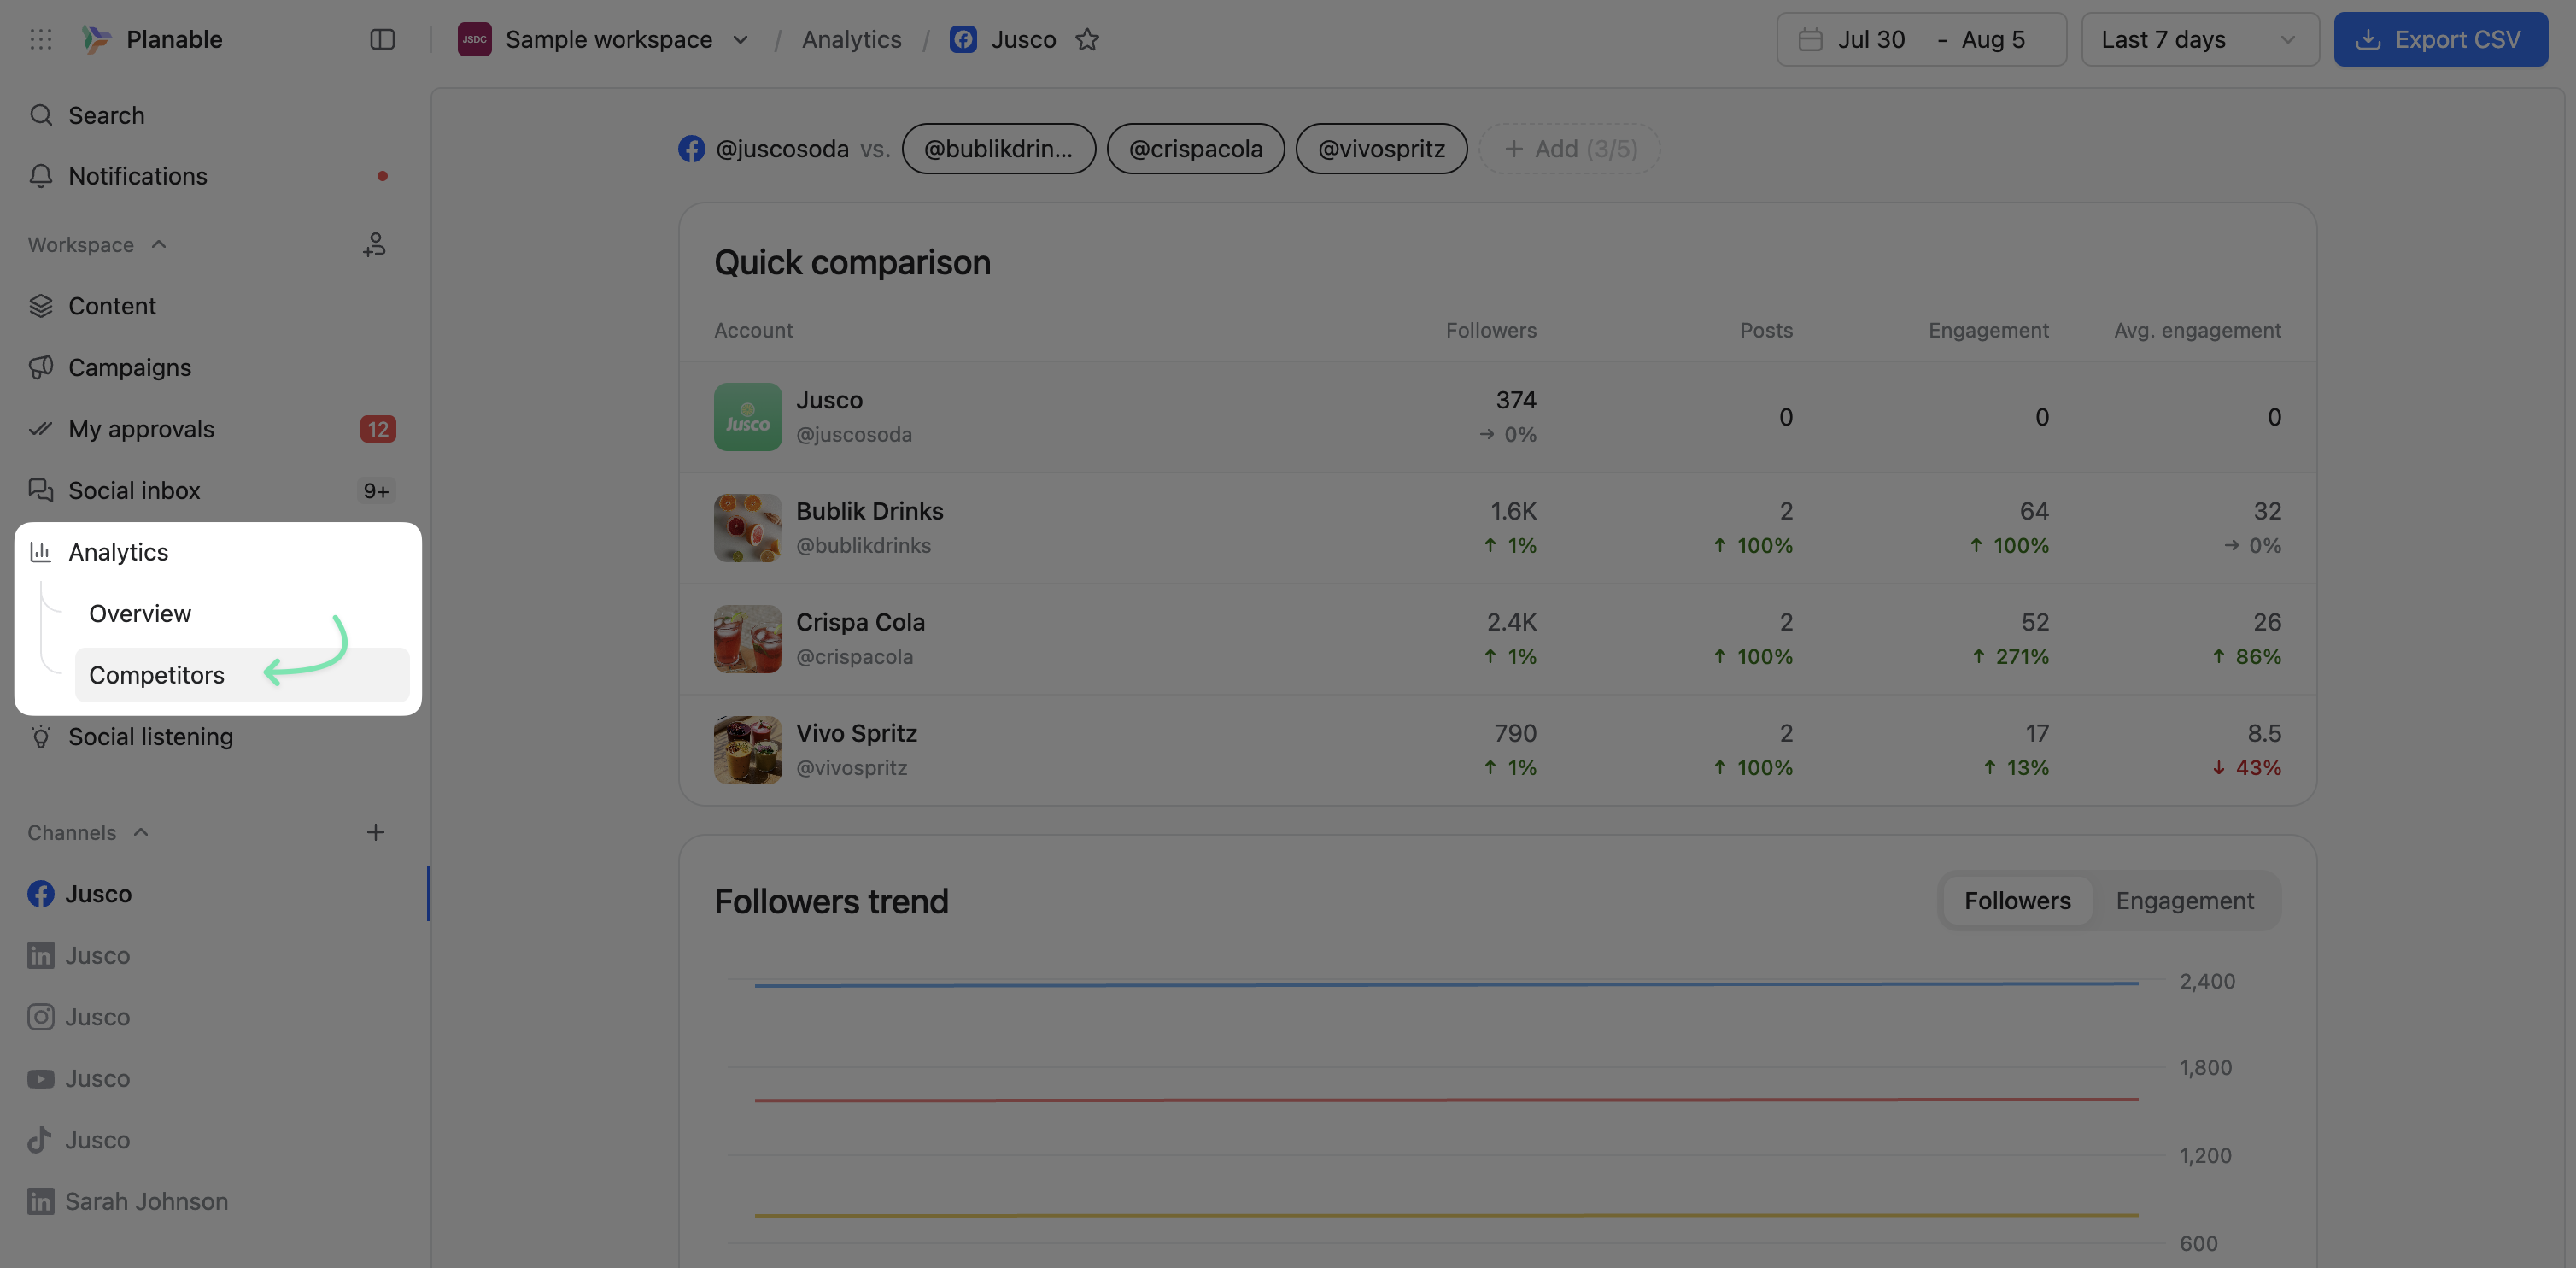This screenshot has height=1268, width=2576.
Task: Click the 12 approvals badge
Action: coord(378,429)
